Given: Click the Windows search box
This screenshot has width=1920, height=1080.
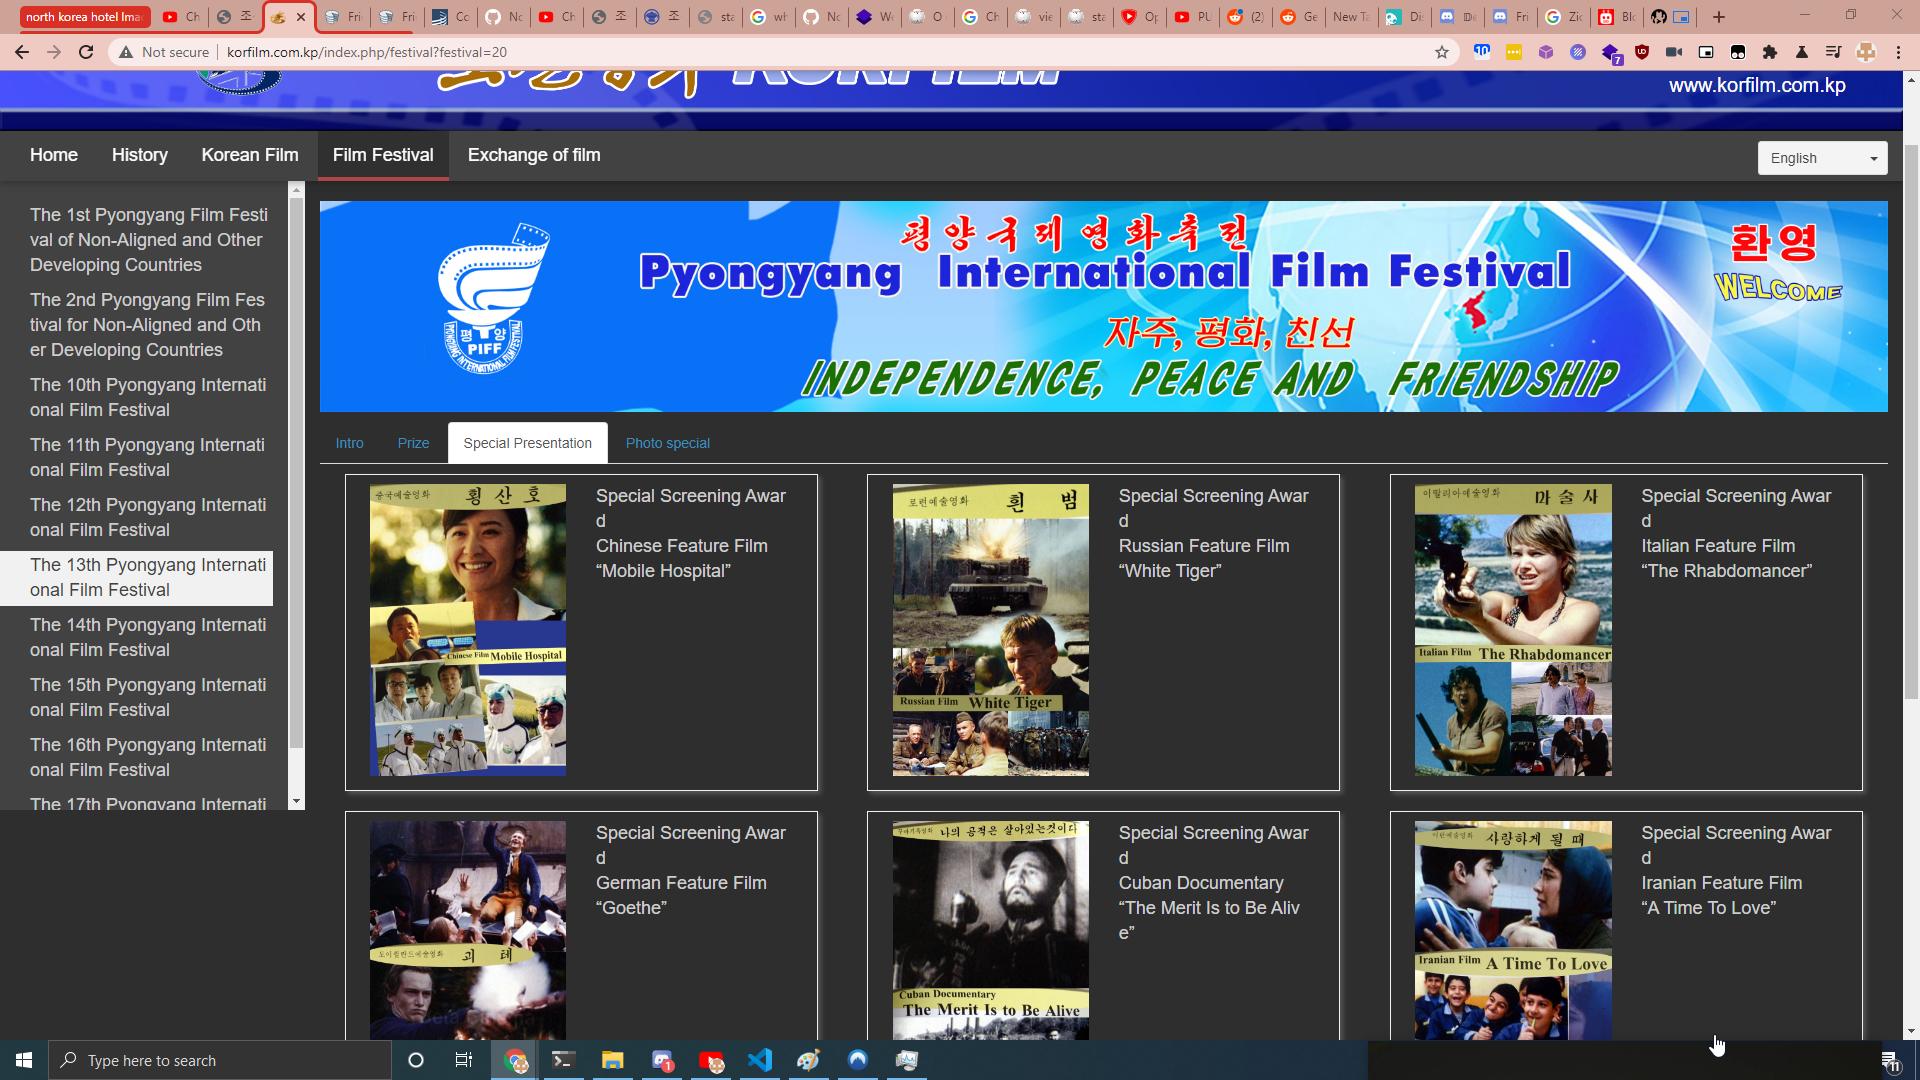Looking at the screenshot, I should (x=220, y=1060).
